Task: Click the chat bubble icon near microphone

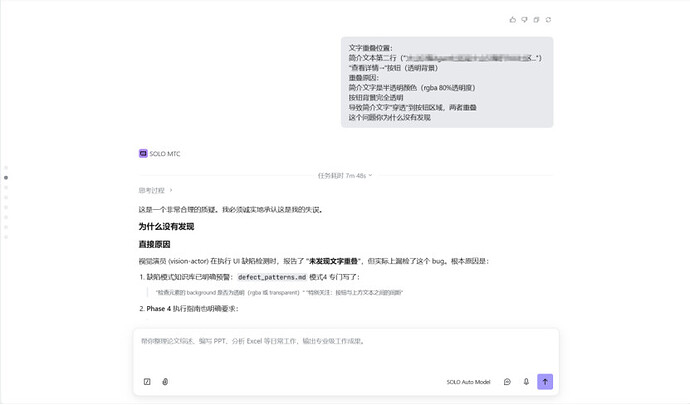Action: [x=507, y=382]
